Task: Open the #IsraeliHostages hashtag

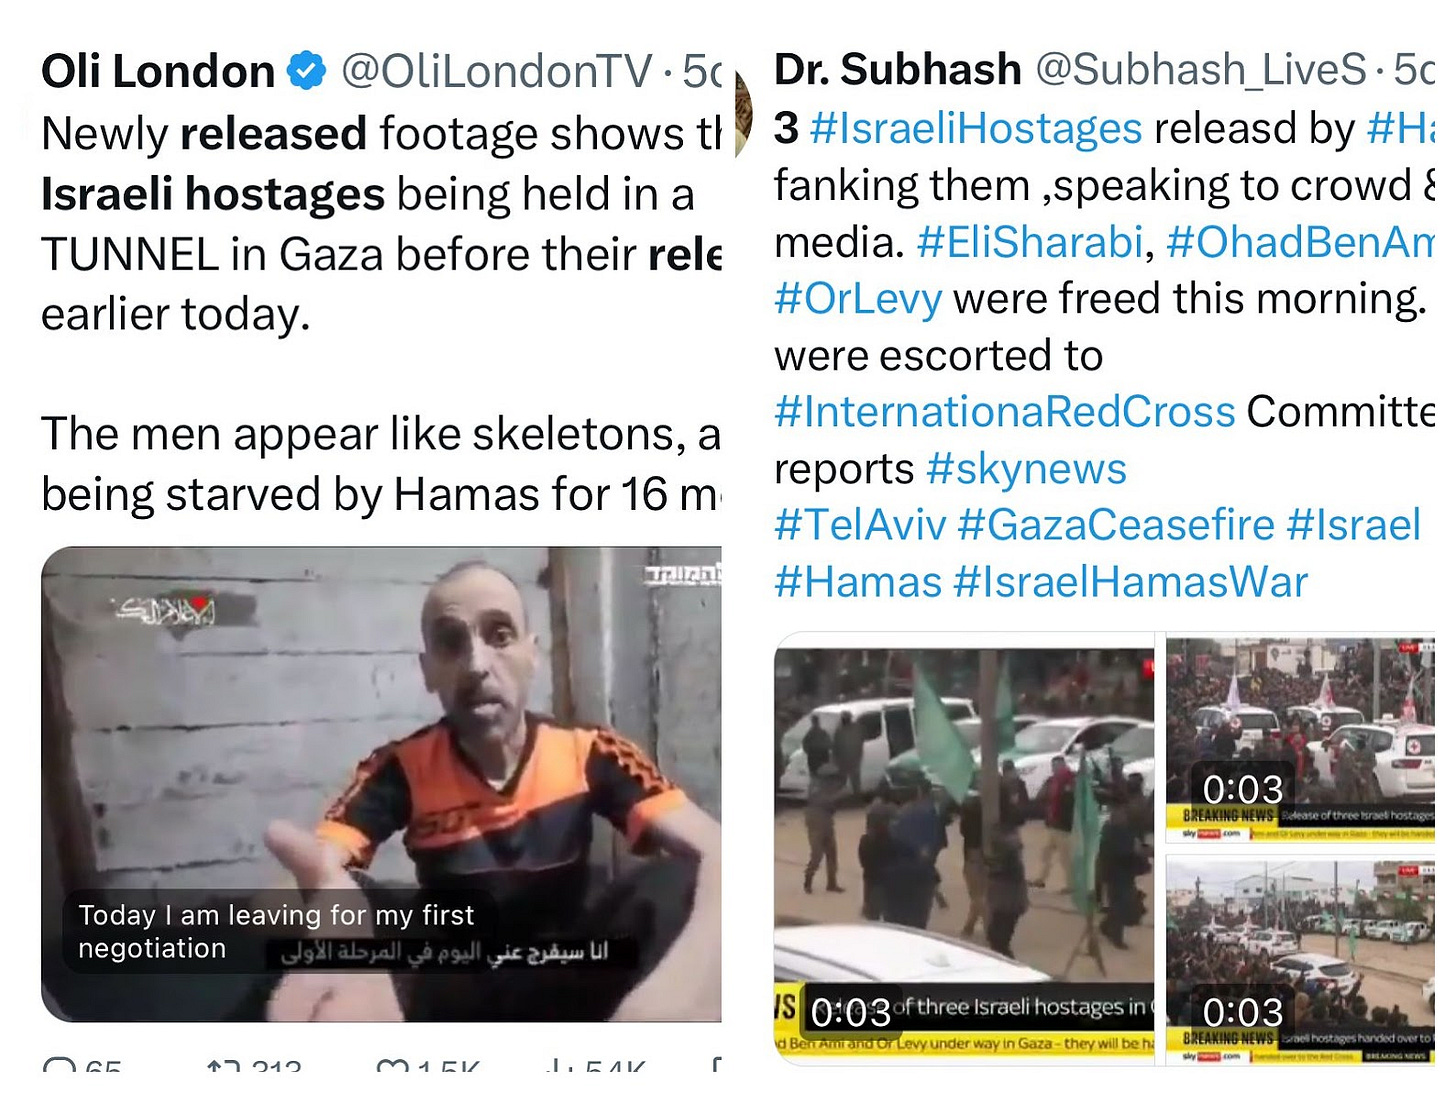Action: [976, 128]
